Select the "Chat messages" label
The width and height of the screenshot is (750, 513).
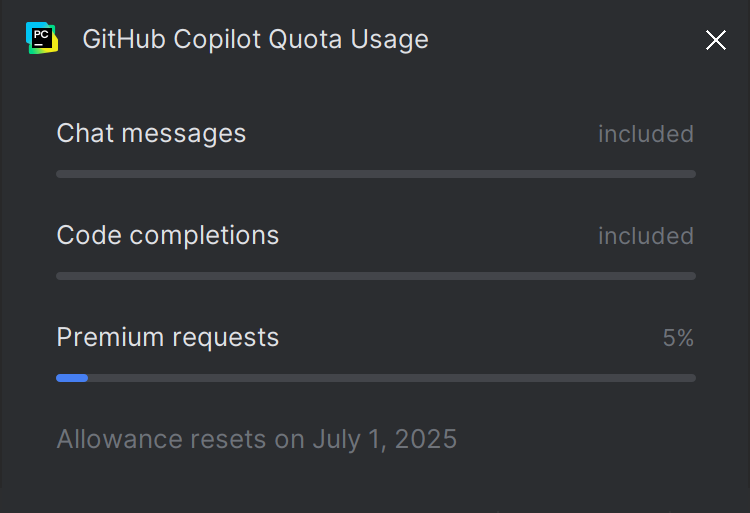click(x=151, y=133)
